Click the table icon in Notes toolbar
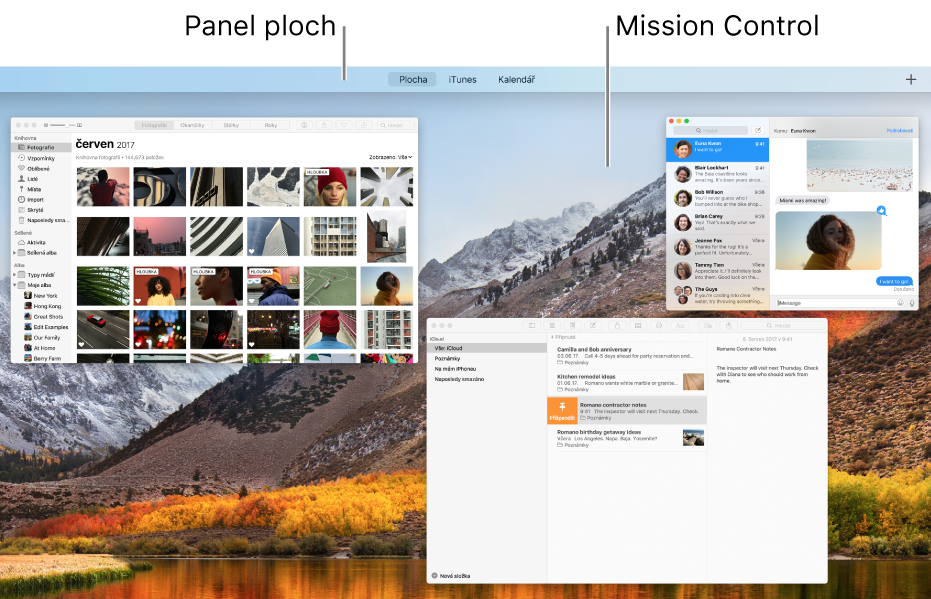Viewport: 931px width, 599px height. (638, 325)
